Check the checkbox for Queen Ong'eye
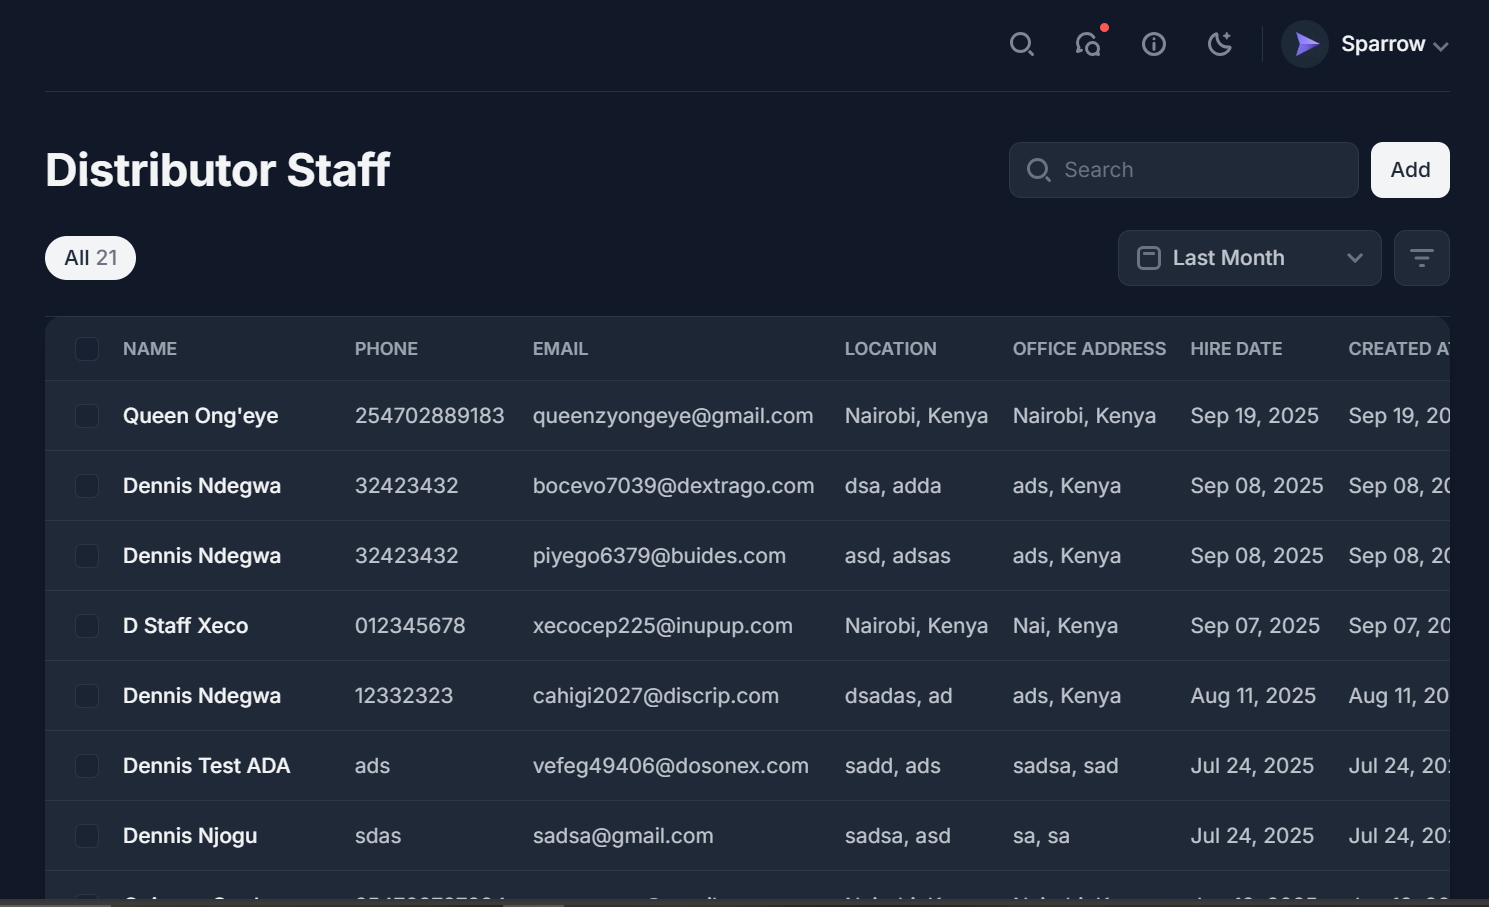Screen dimensions: 1489x907 87,415
